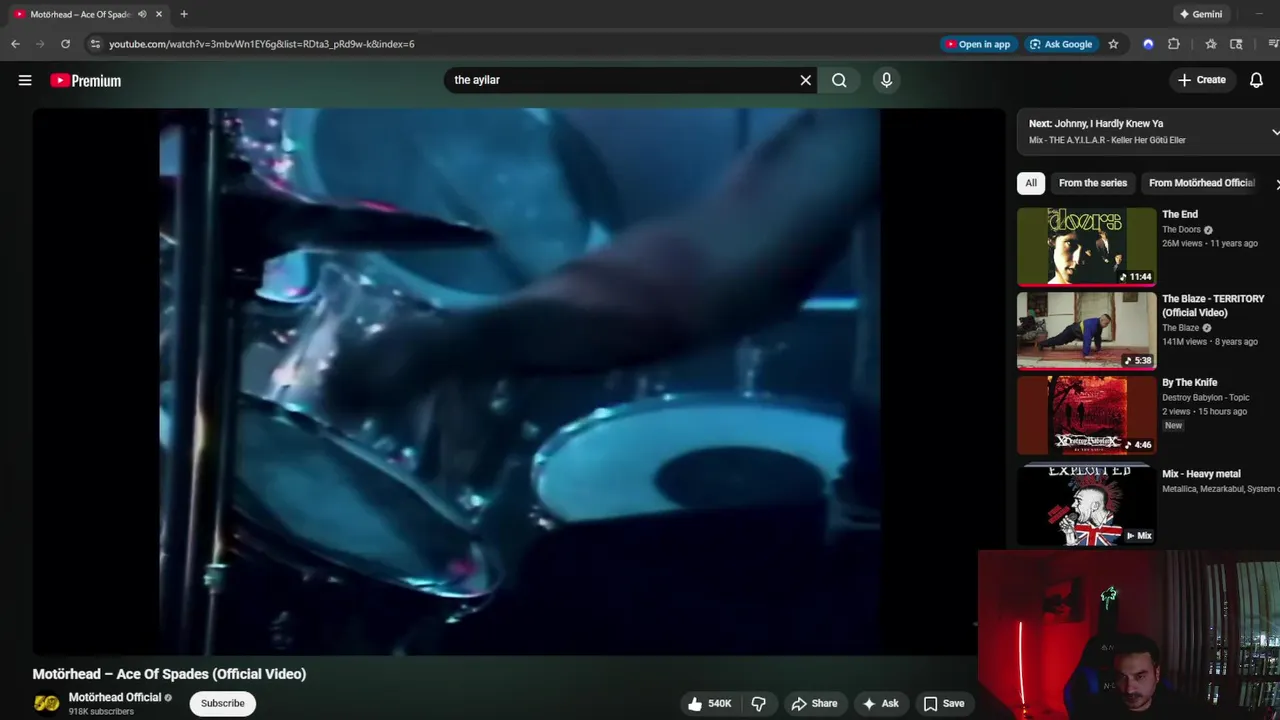Open Motörhead Official channel avatar
The width and height of the screenshot is (1280, 720).
pyautogui.click(x=47, y=703)
